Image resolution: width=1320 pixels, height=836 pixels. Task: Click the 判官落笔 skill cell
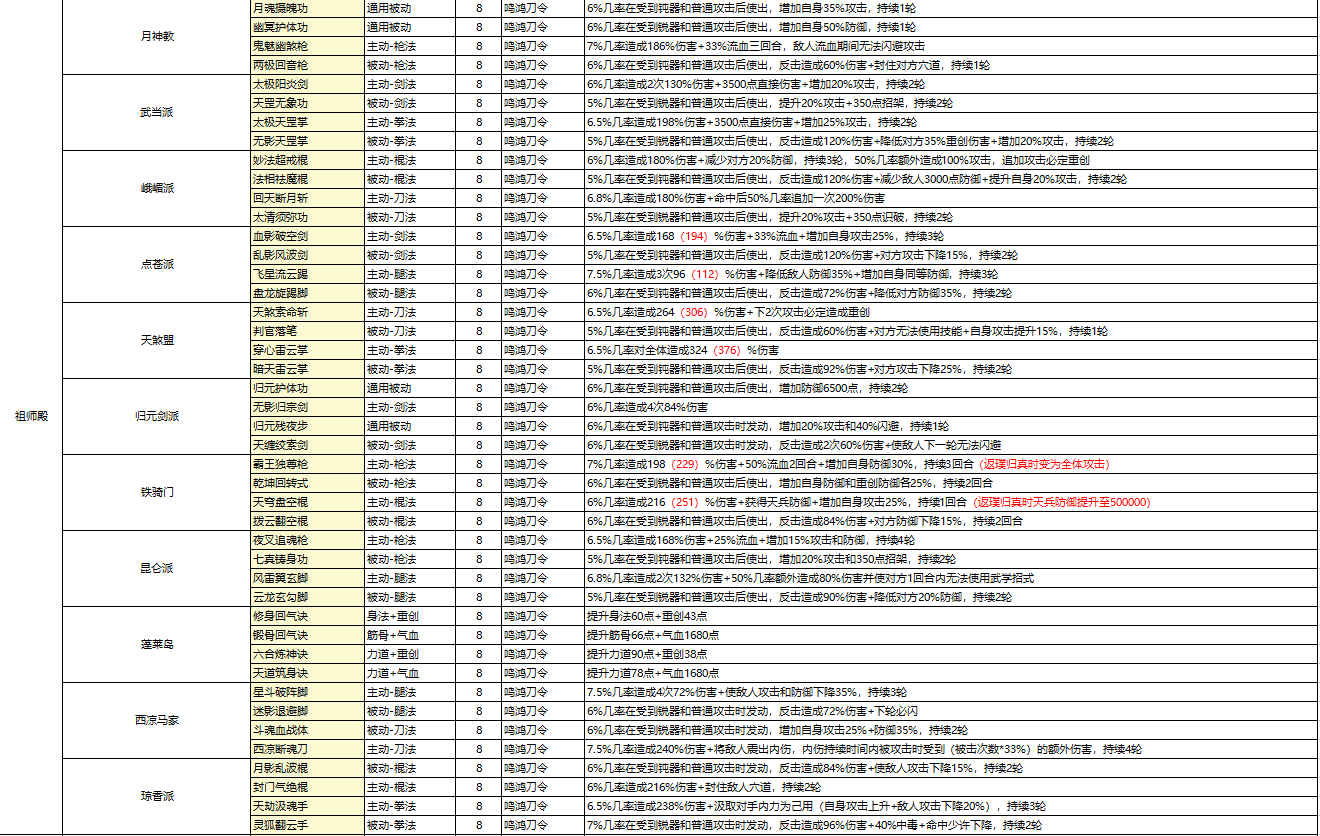point(307,332)
